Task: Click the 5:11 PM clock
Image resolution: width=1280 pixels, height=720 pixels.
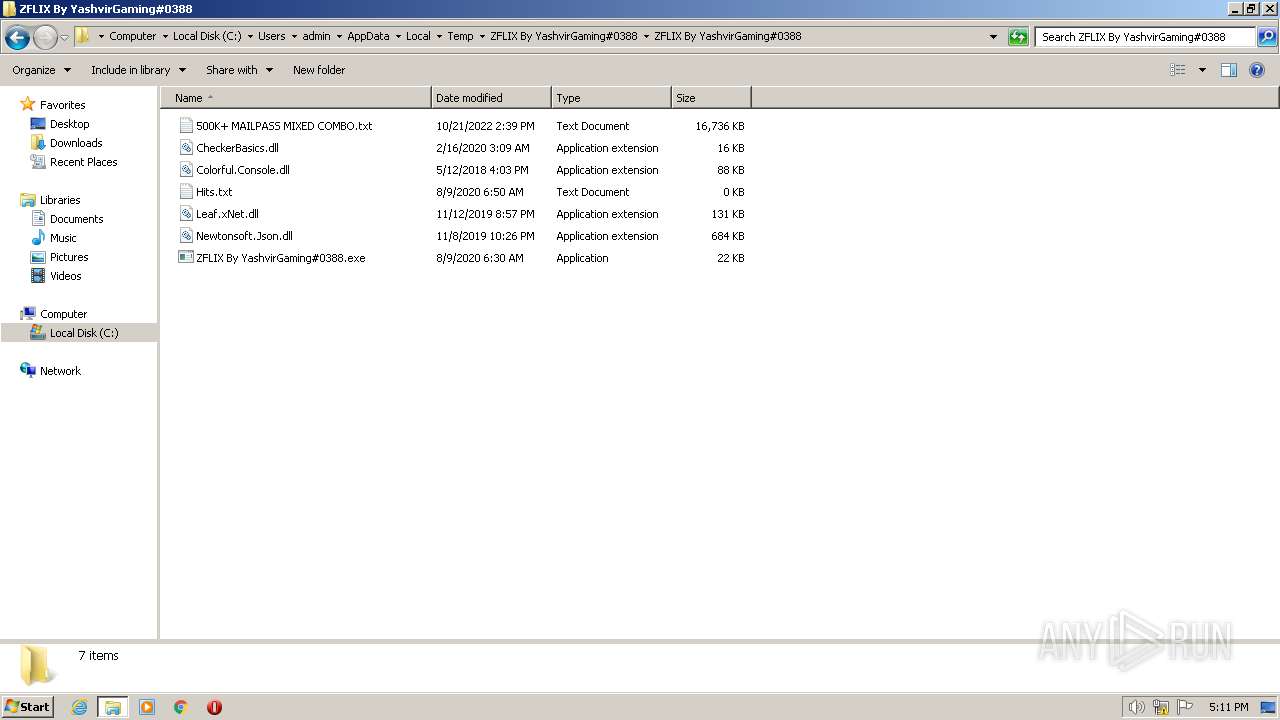Action: point(1228,707)
